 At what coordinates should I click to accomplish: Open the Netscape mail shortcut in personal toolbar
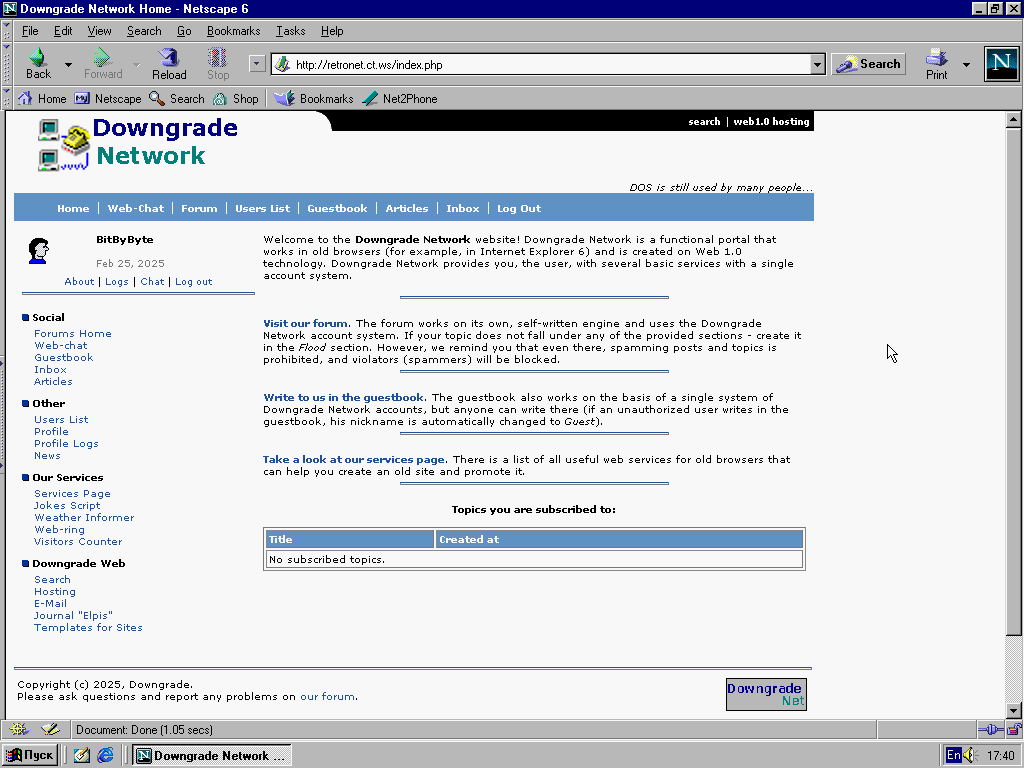click(108, 99)
